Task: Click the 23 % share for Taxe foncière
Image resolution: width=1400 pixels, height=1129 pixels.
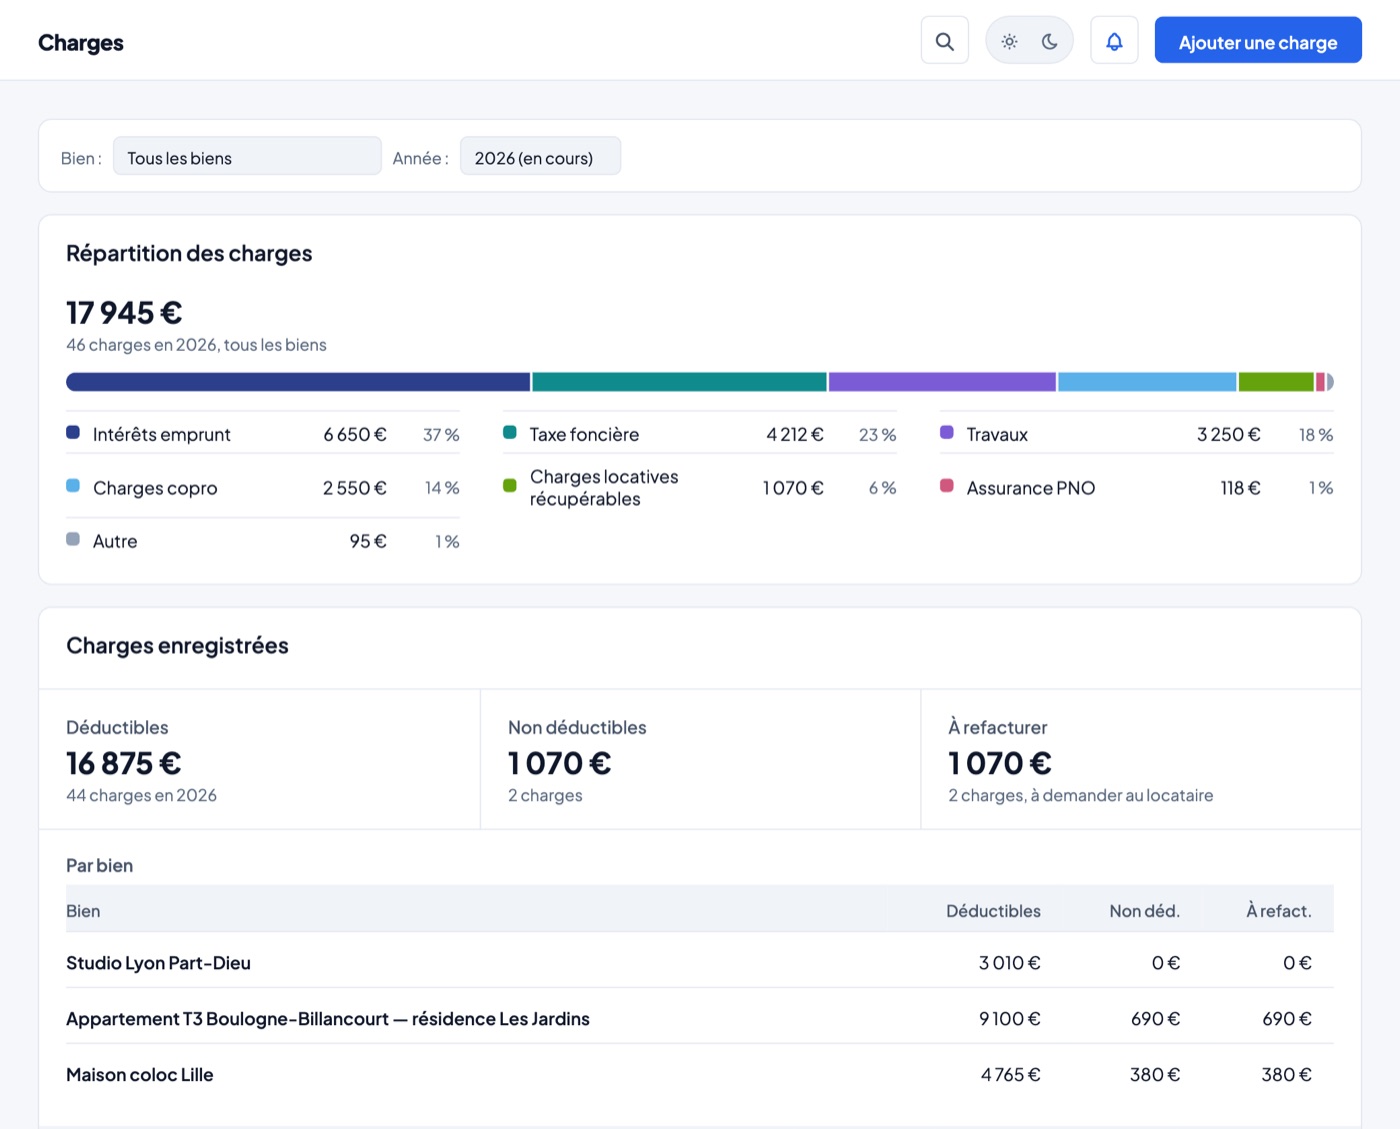Action: [x=877, y=435]
